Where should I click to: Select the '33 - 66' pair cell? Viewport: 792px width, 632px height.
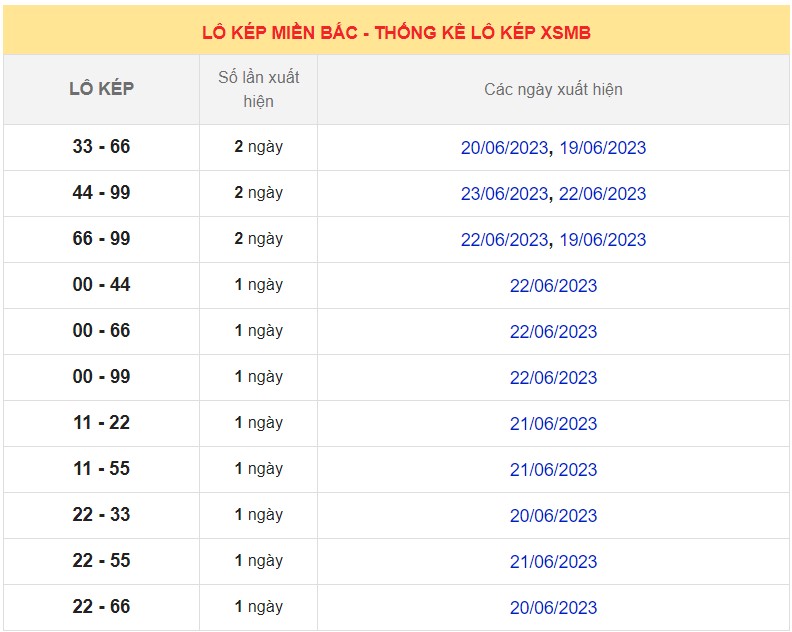[x=102, y=147]
